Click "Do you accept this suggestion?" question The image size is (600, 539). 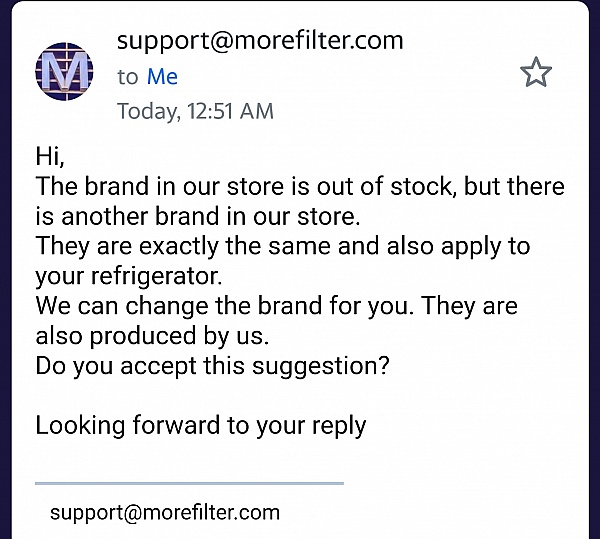coord(212,366)
